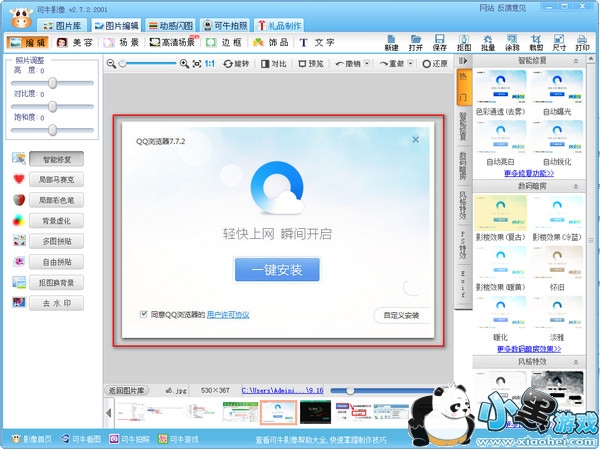This screenshot has width=600, height=450.
Task: Apply the 色彩通透(去雾) effect thumbnail
Action: [501, 86]
